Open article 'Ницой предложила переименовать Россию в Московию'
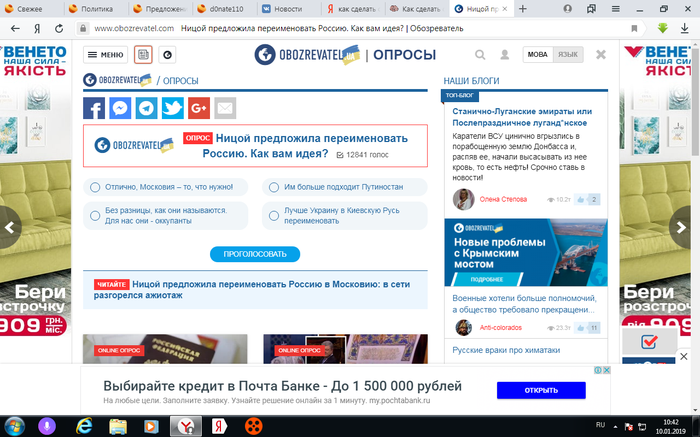This screenshot has width=700, height=437. (252, 290)
